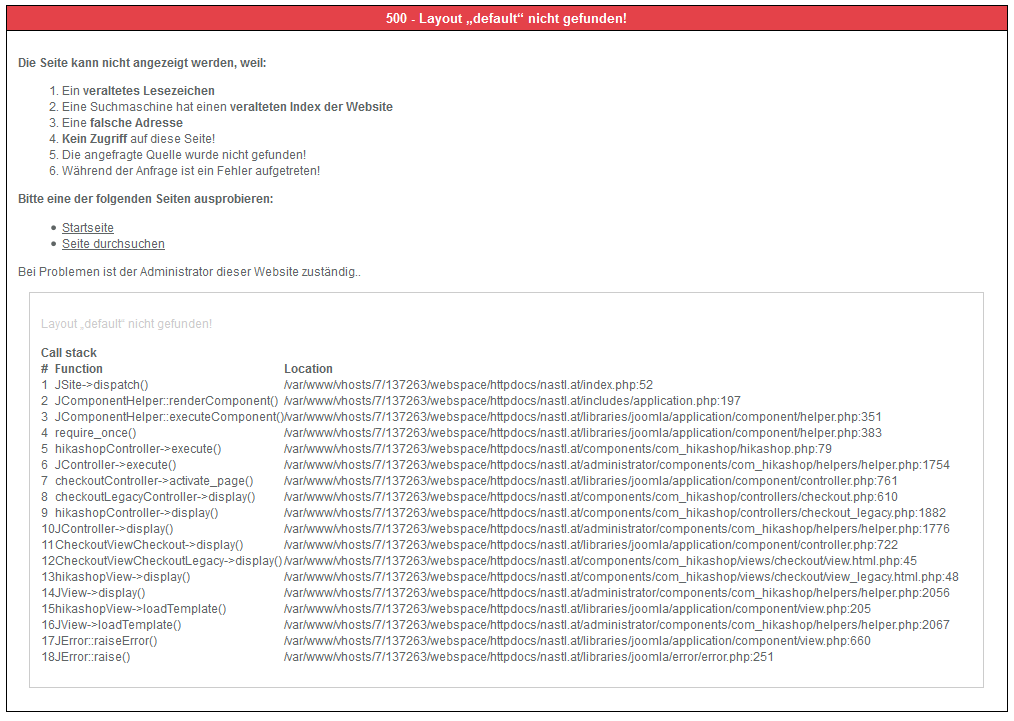Click the "falsche Adresse" list entry
1014x721 pixels.
click(x=122, y=123)
